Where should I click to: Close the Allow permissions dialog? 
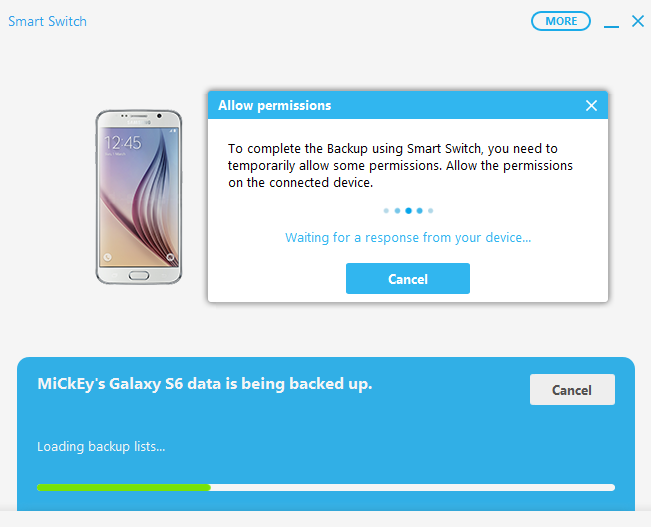tap(591, 105)
